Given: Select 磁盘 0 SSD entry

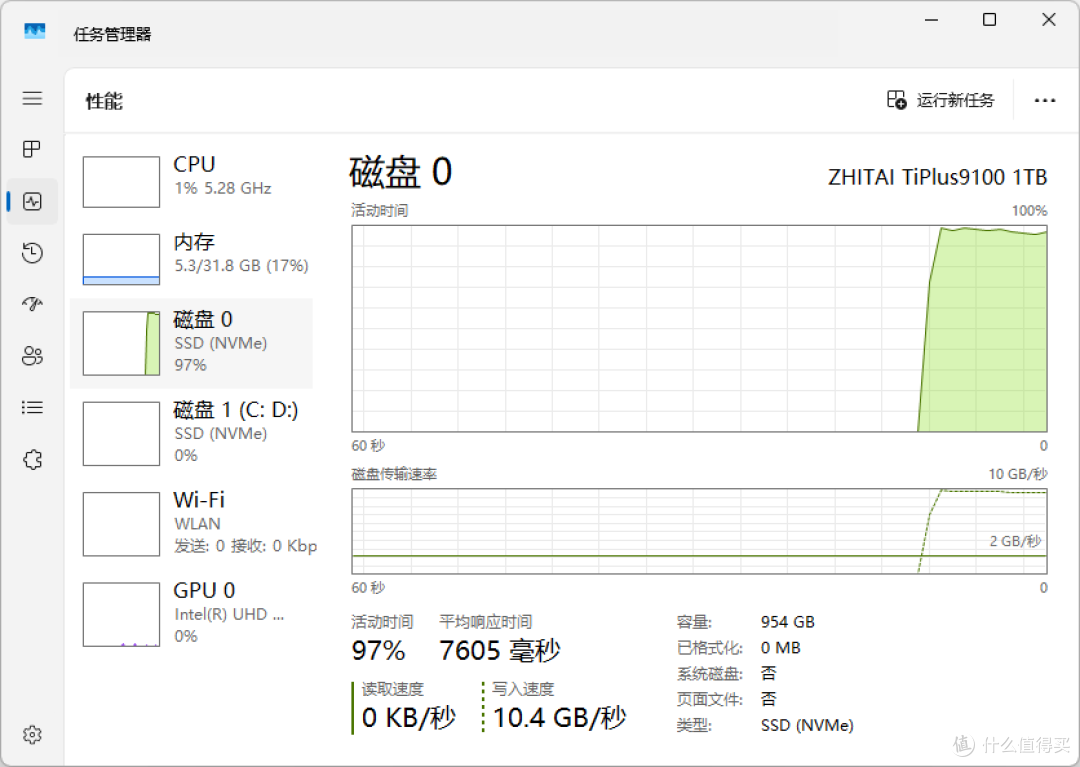Looking at the screenshot, I should [191, 343].
